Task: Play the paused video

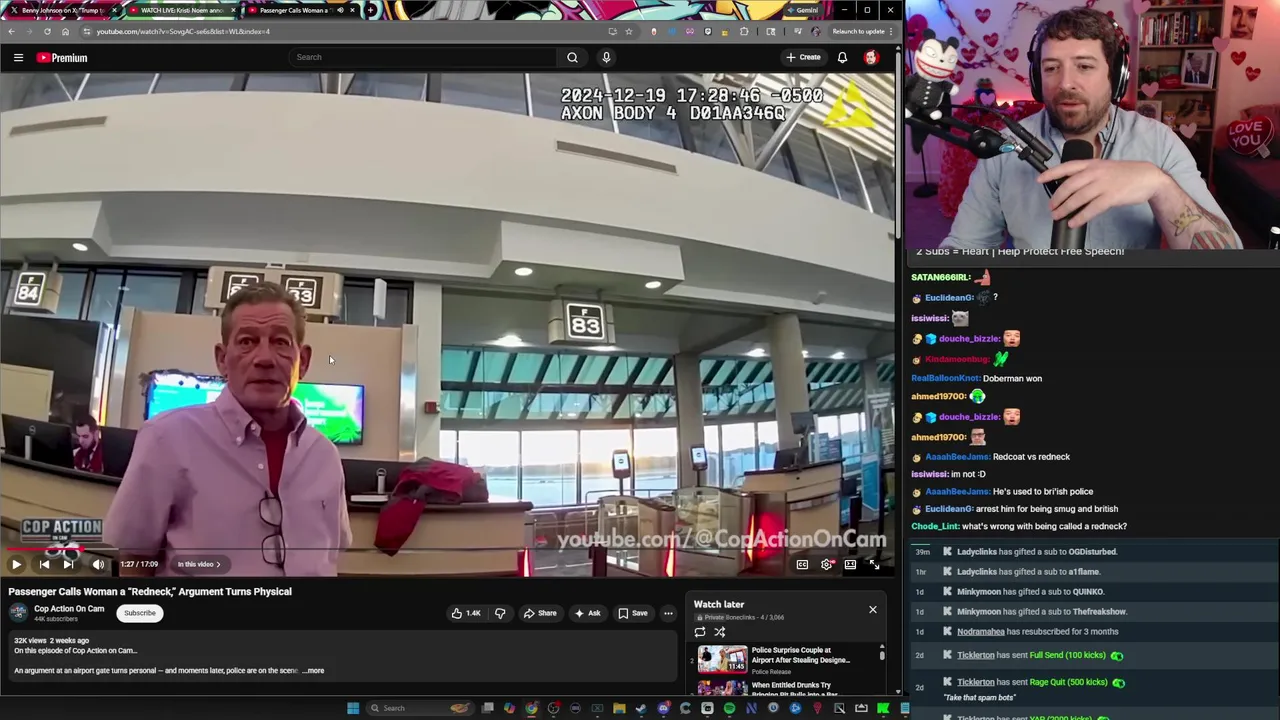Action: [16, 564]
